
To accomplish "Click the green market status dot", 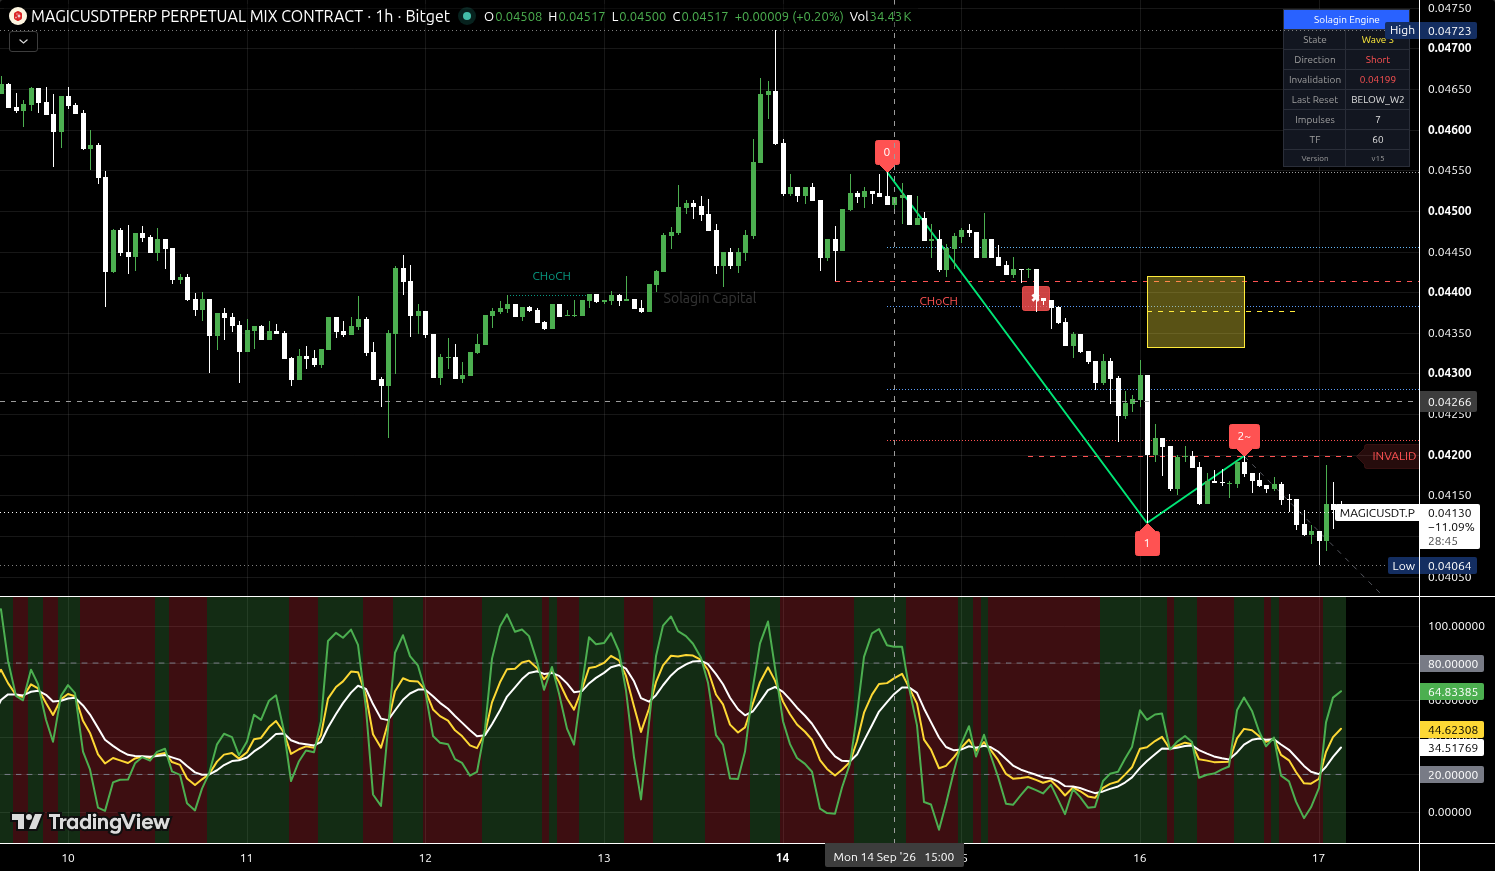I will pos(466,16).
